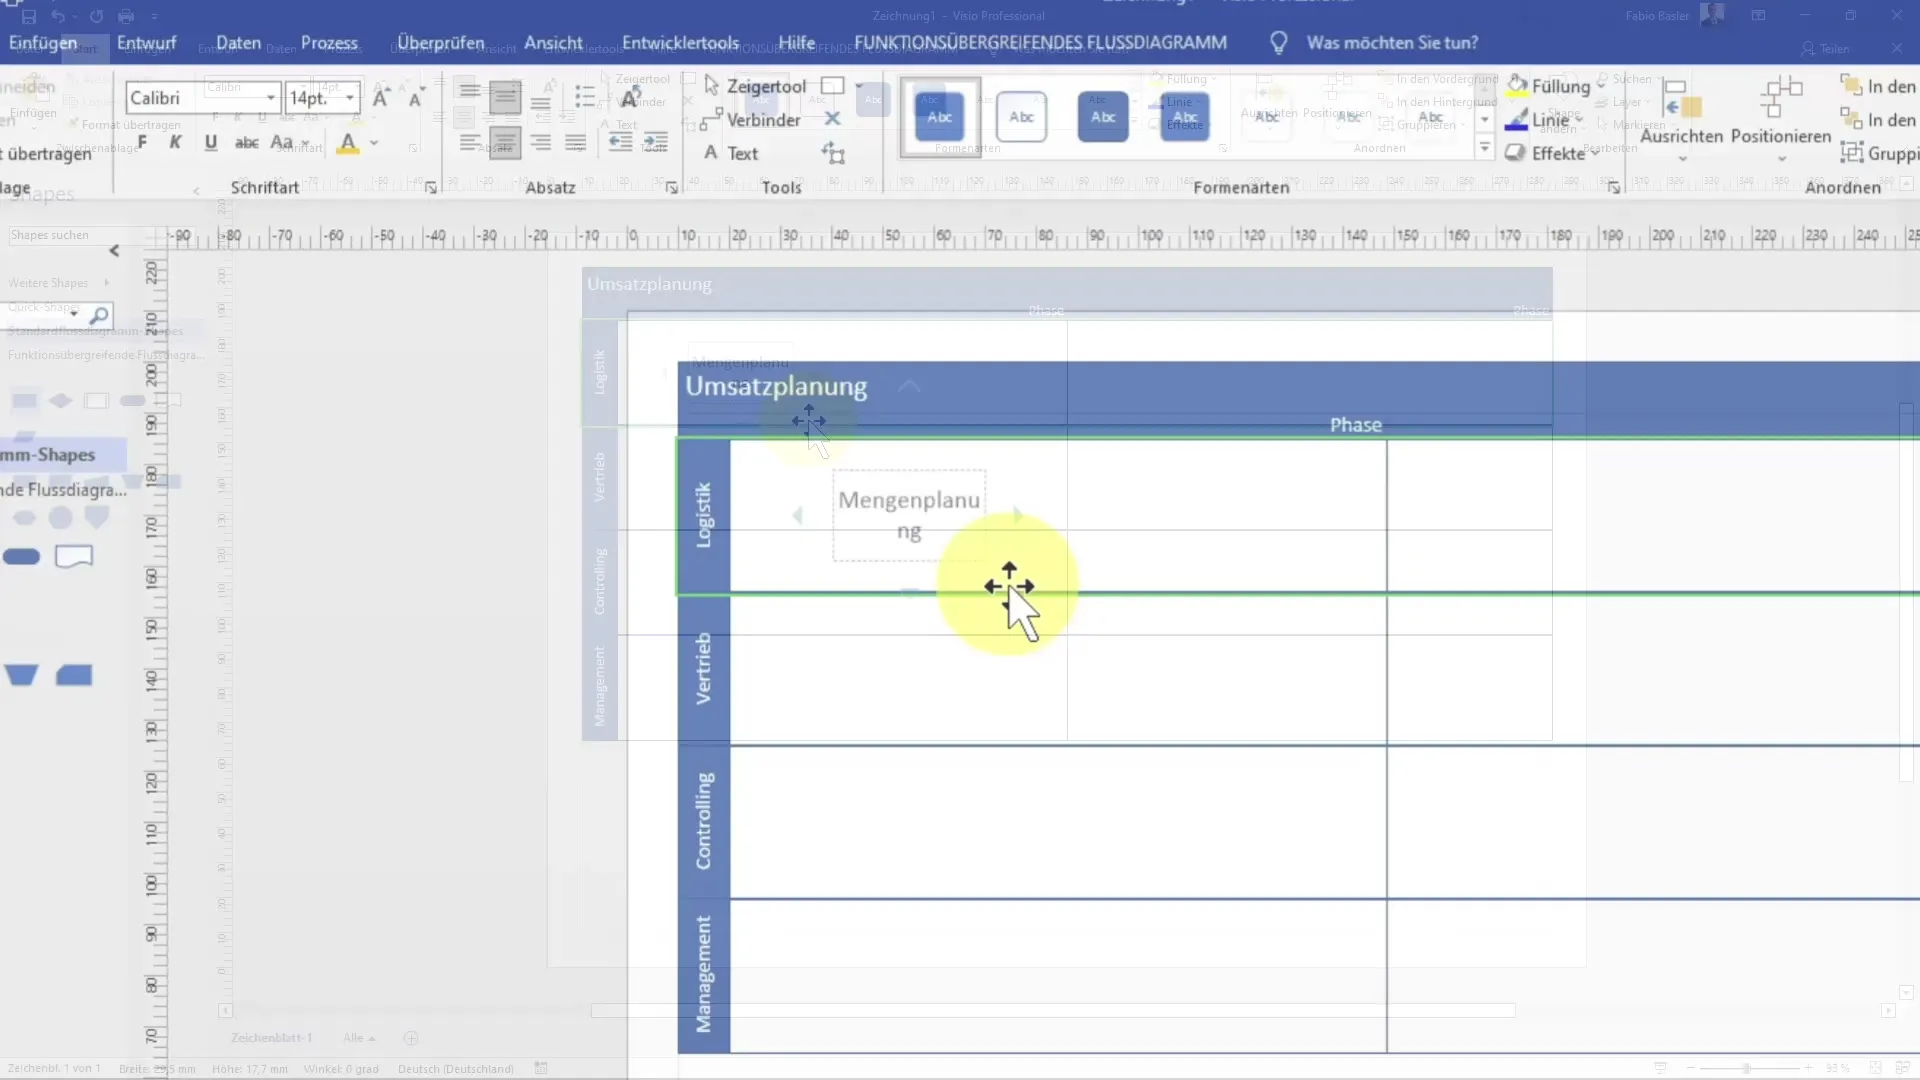The width and height of the screenshot is (1920, 1080).
Task: Open the Absatz dialog launcher
Action: pyautogui.click(x=672, y=188)
